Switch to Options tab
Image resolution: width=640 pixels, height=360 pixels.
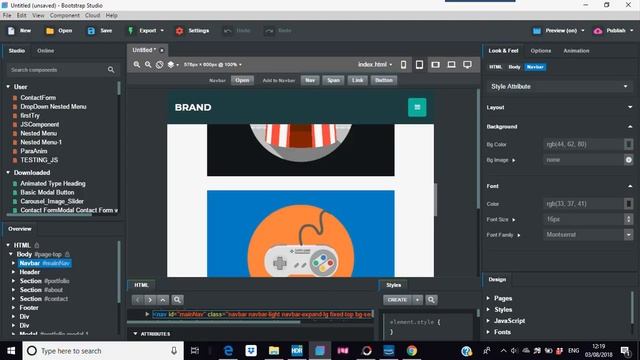click(540, 51)
